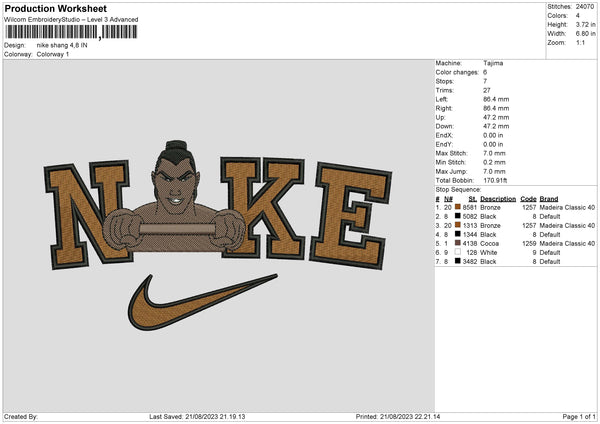Click the character face in the design
Image resolution: width=600 pixels, height=424 pixels.
[x=174, y=188]
